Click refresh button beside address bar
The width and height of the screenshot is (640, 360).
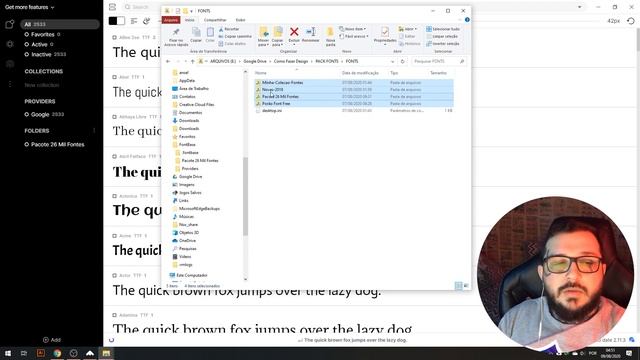pos(402,61)
